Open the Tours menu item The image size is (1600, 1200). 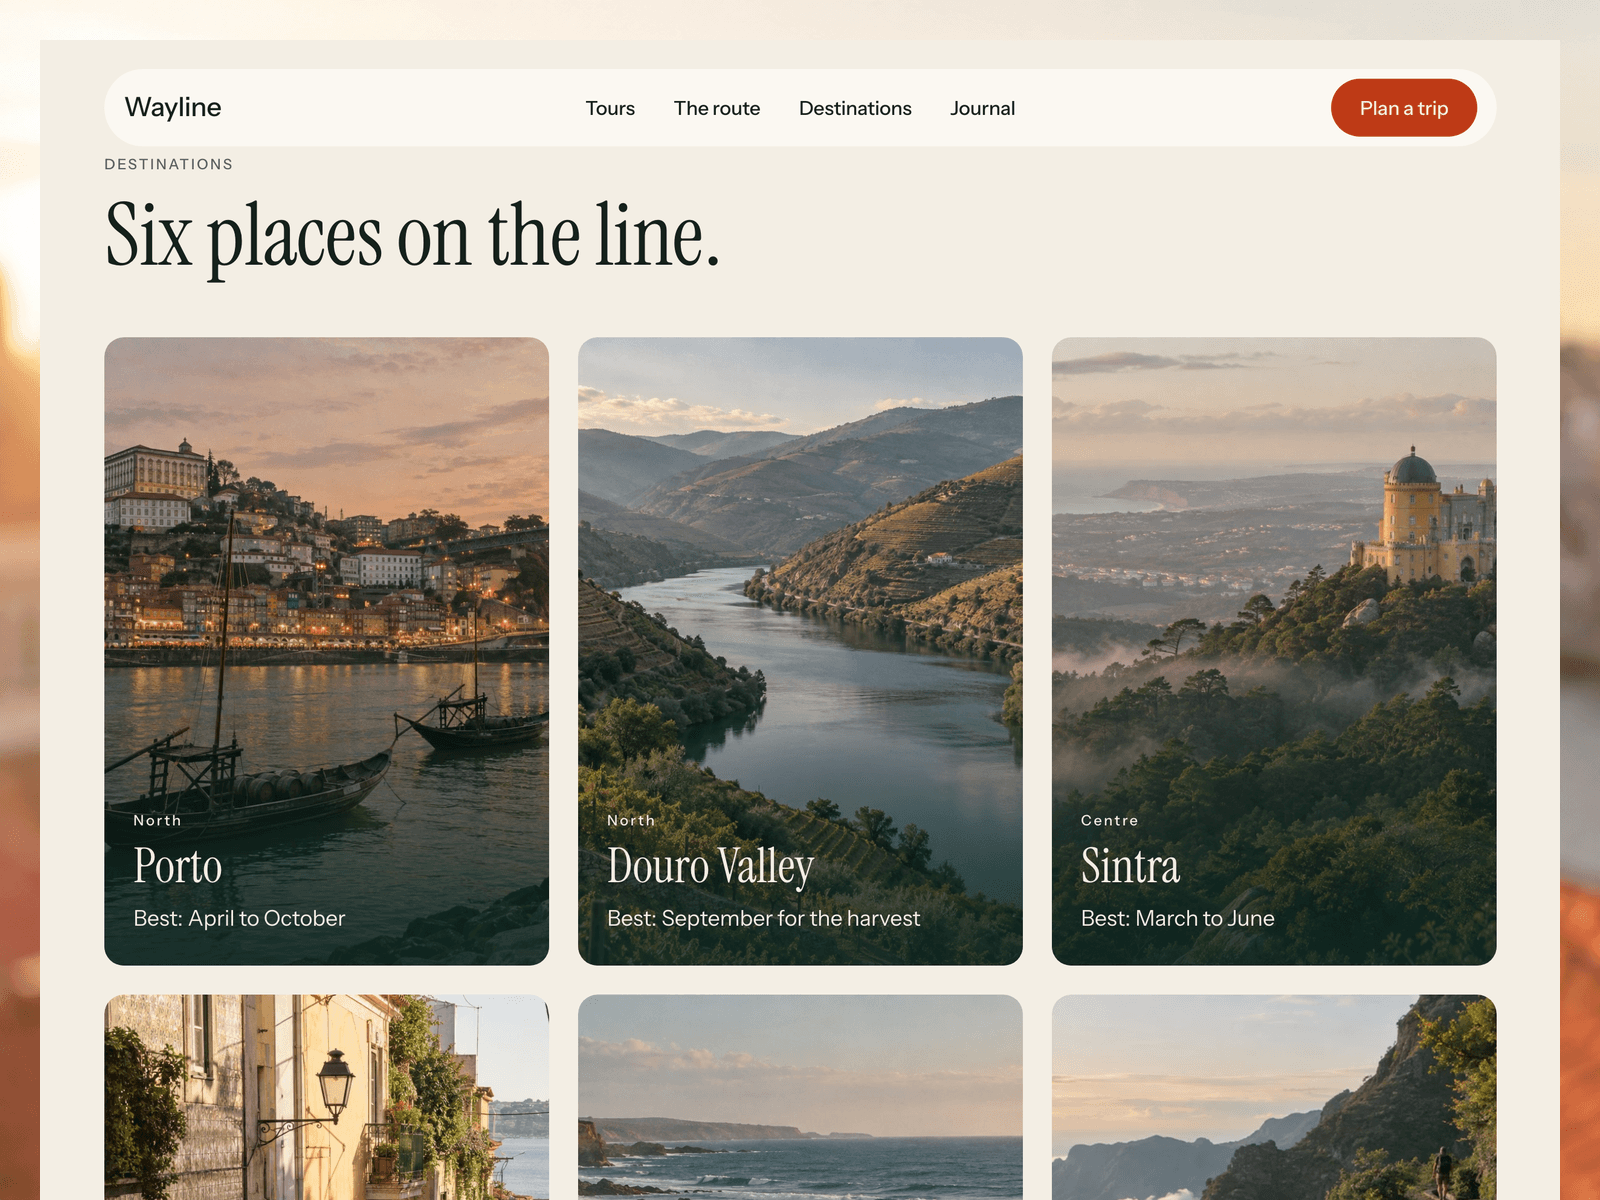pos(610,108)
